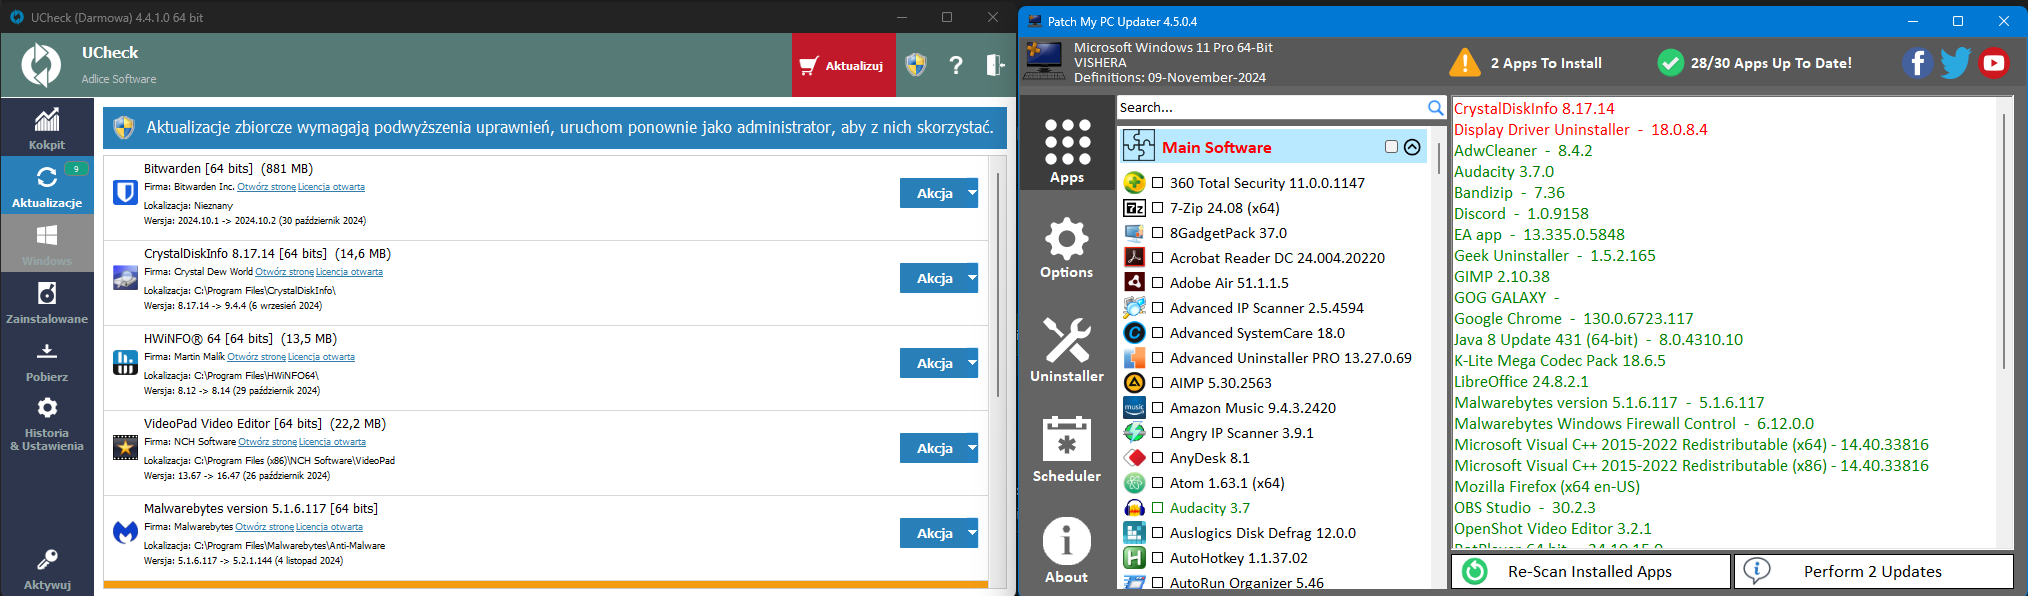Click the UCheck updates list scrollbar
The width and height of the screenshot is (2028, 596).
997,285
